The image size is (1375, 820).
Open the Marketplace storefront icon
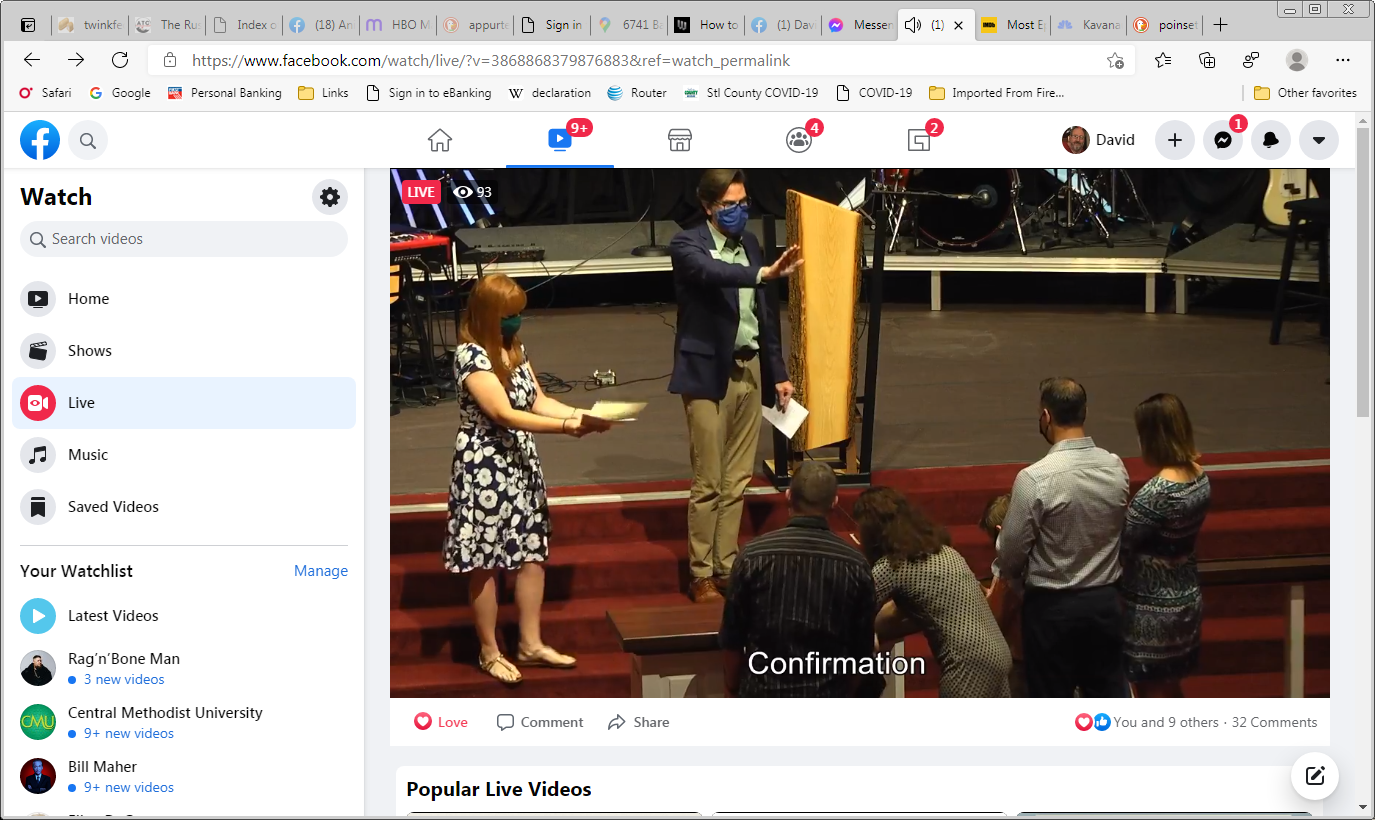(680, 140)
